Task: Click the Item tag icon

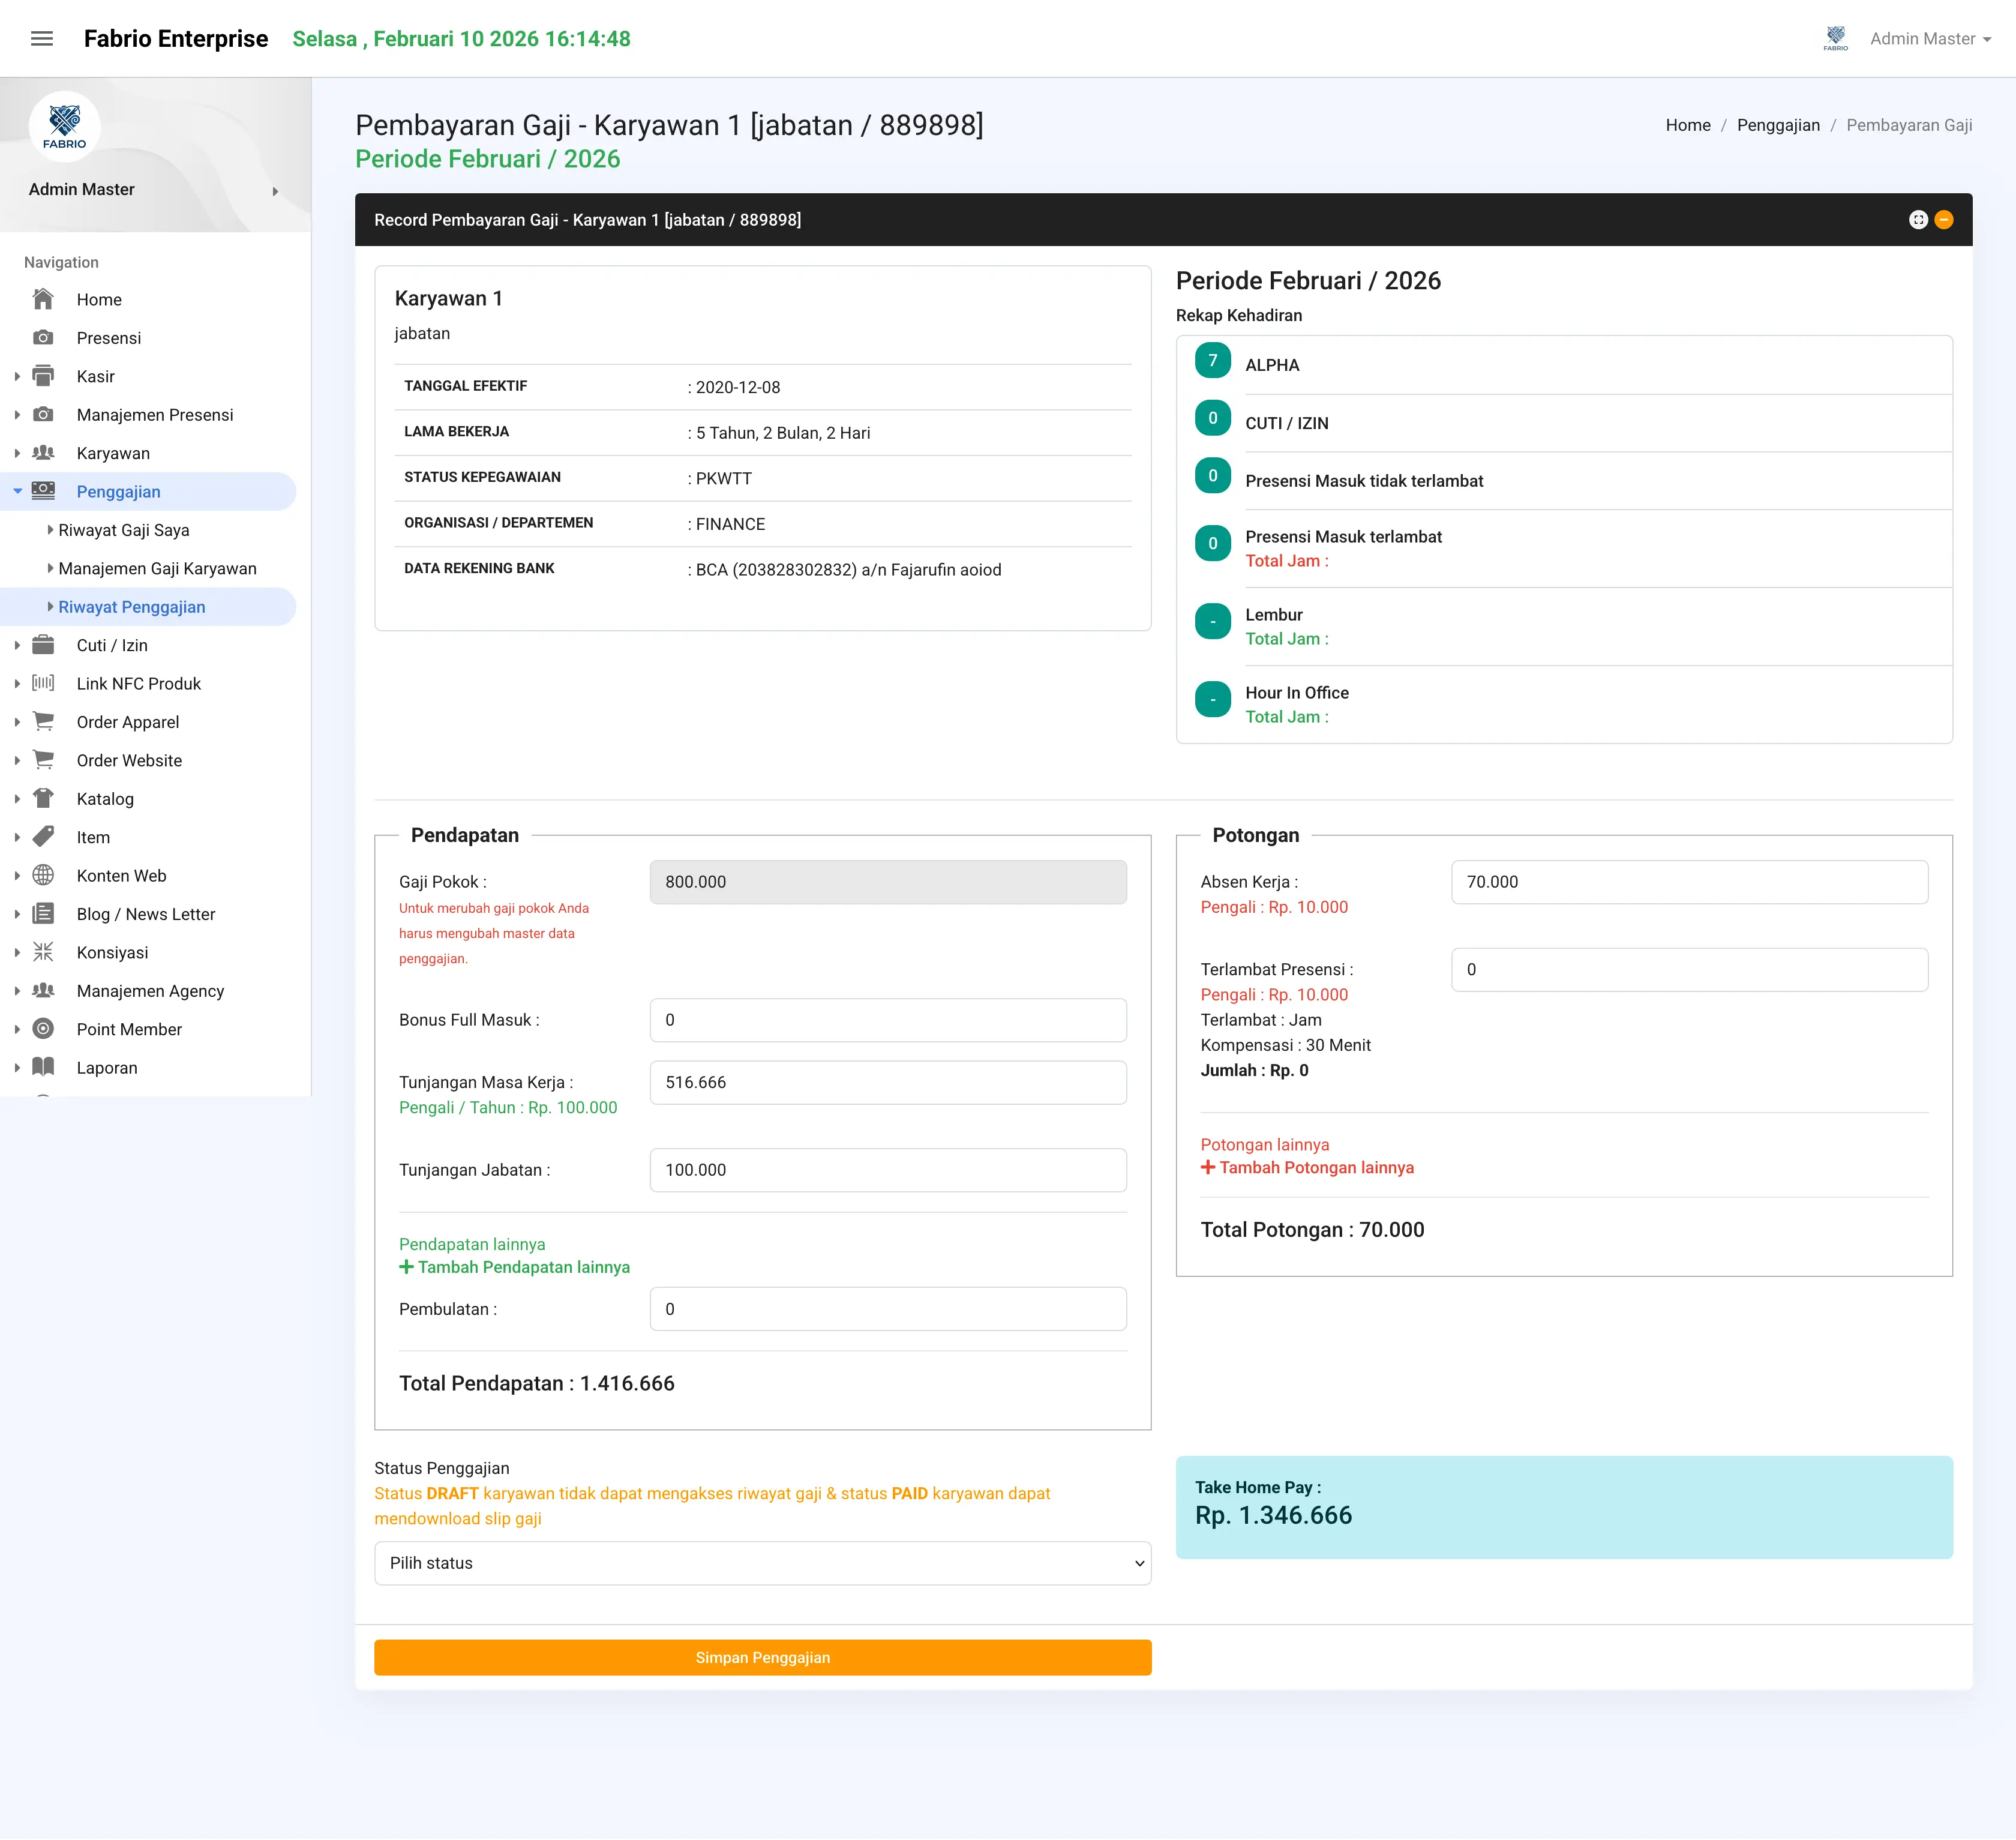Action: coord(43,836)
